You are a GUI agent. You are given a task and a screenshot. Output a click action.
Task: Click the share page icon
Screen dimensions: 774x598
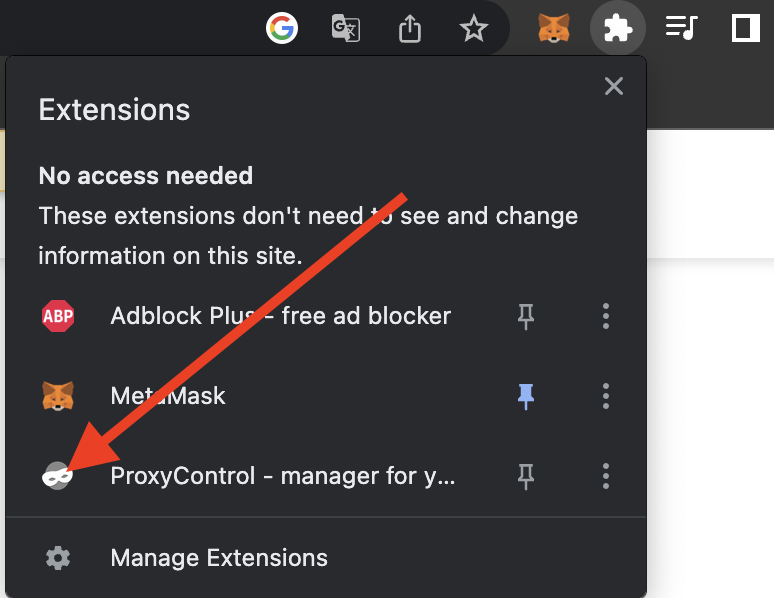pos(410,28)
